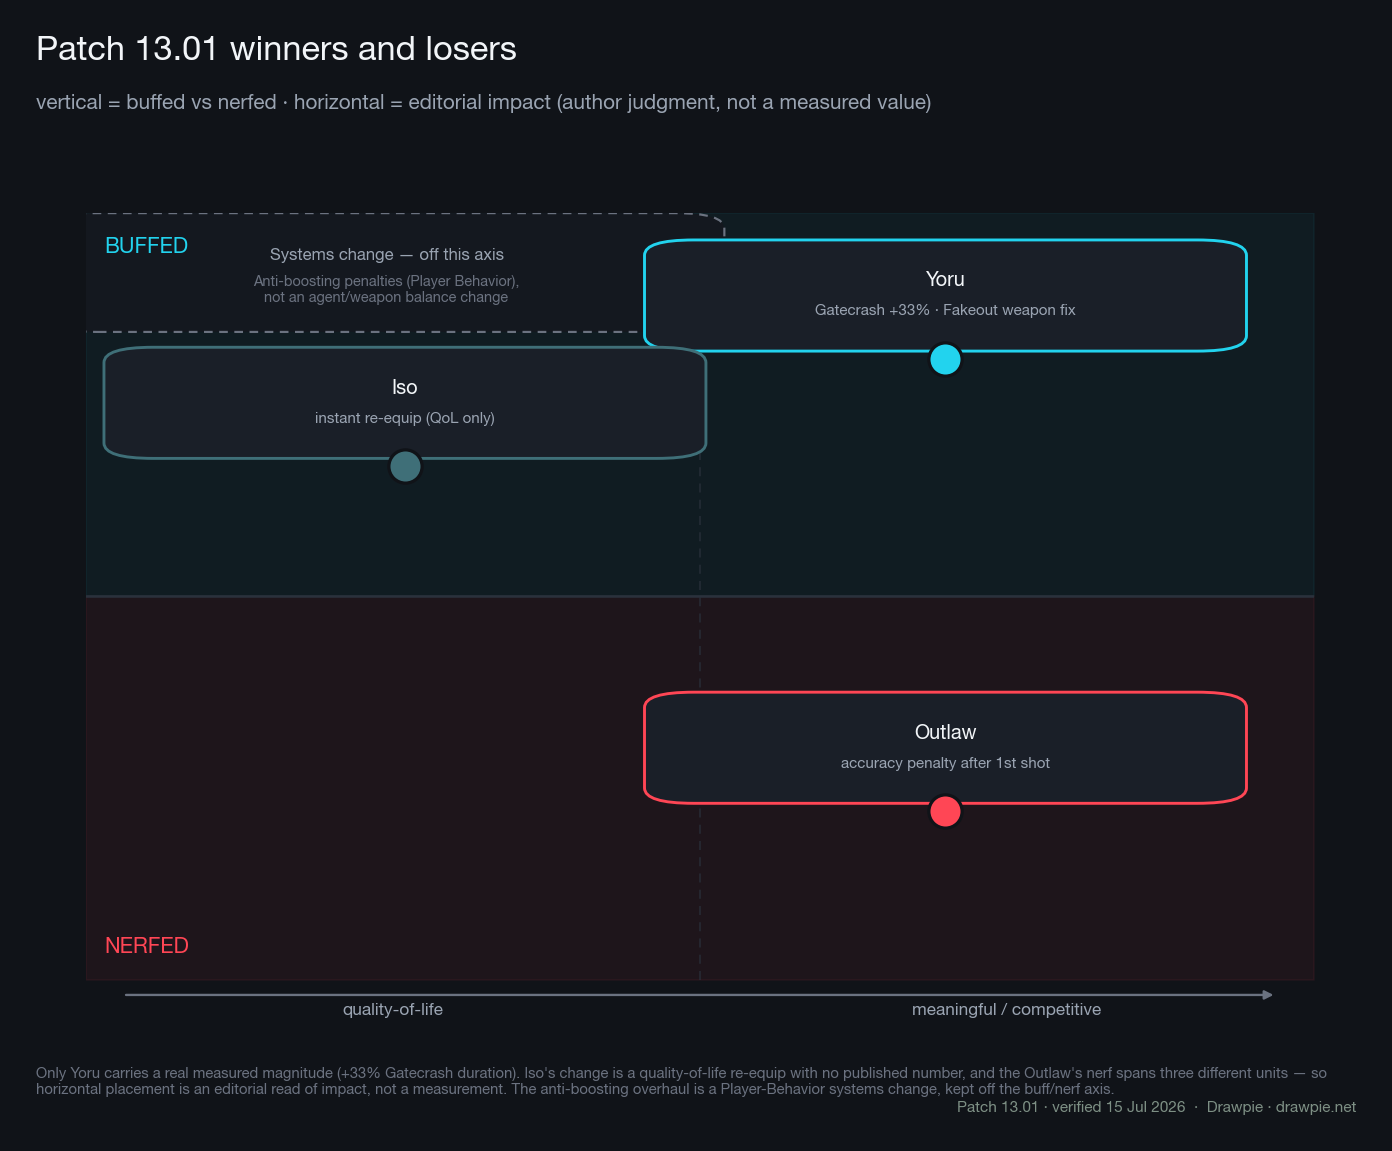The width and height of the screenshot is (1392, 1151).
Task: Select the red Outlaw data point
Action: pyautogui.click(x=945, y=811)
